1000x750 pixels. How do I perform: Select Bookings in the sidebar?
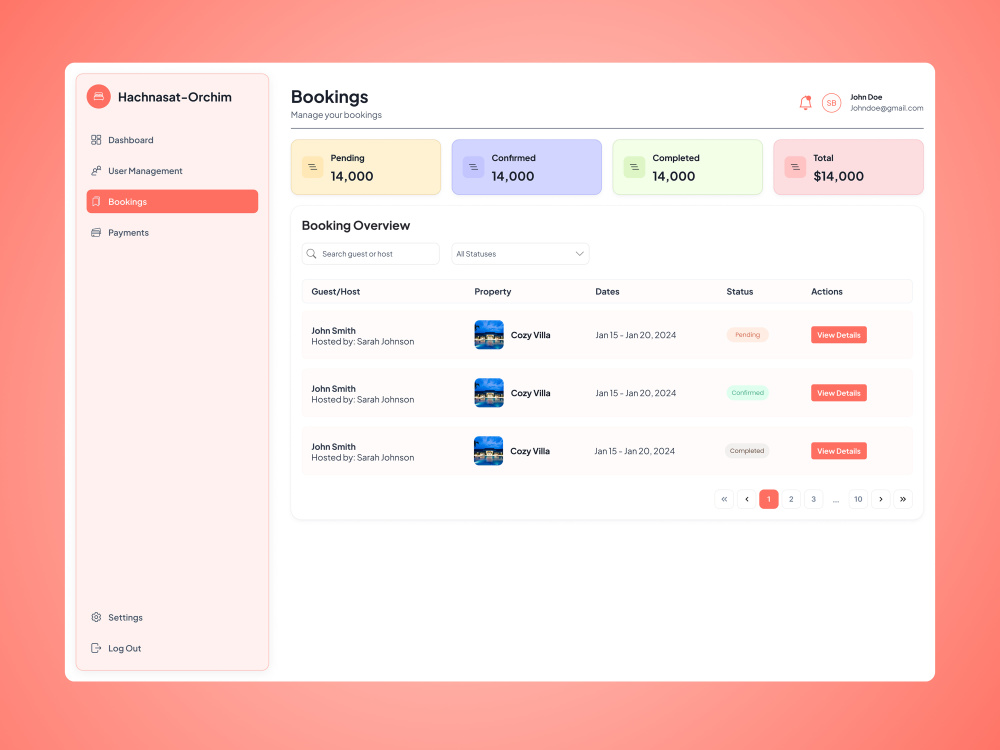172,202
